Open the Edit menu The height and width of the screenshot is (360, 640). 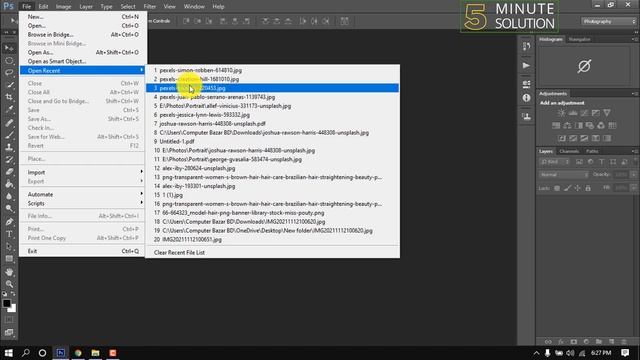coord(43,7)
